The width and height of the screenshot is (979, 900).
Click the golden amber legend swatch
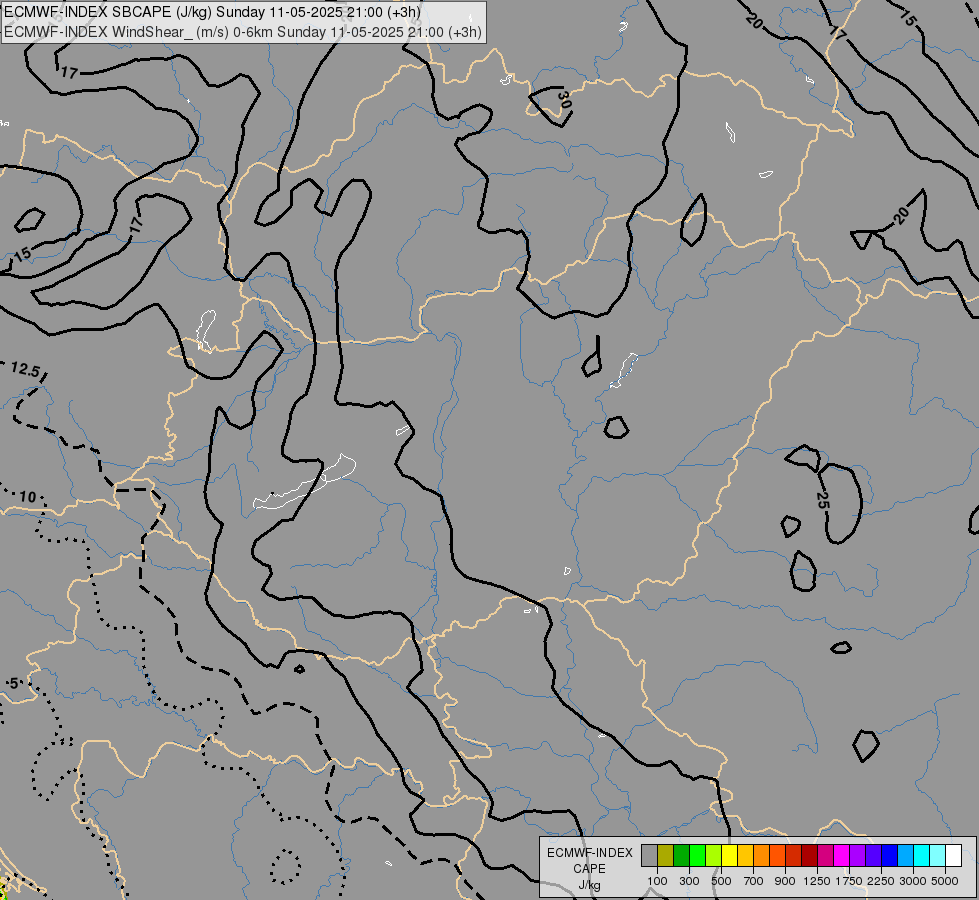point(745,855)
